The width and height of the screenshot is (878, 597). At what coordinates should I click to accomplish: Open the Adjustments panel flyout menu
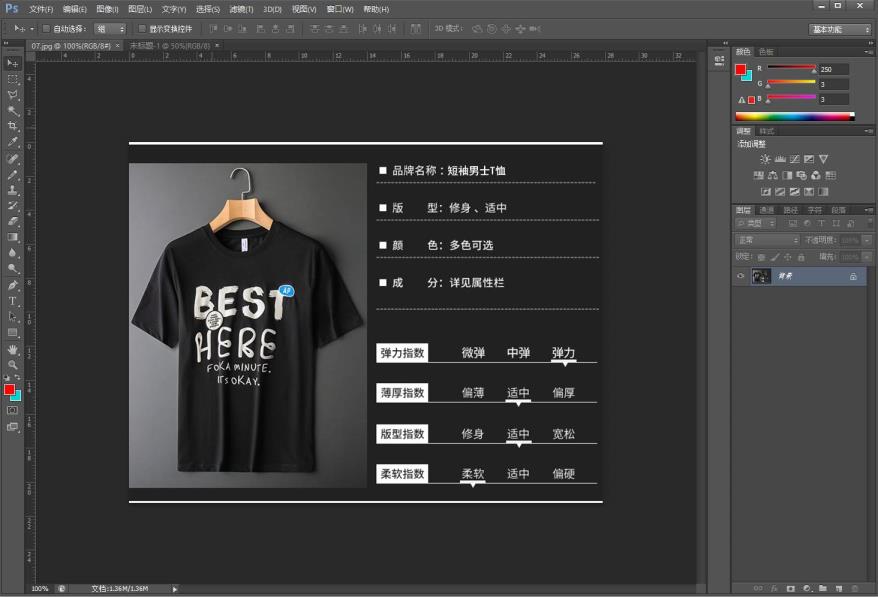[868, 131]
